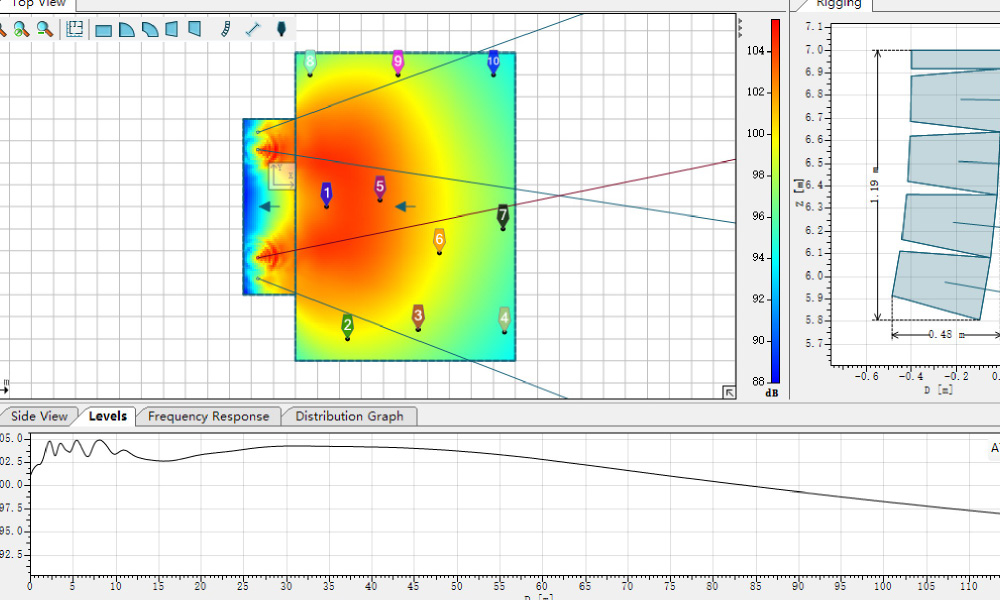Toggle the grid ruler display icon
This screenshot has height=600, width=1000.
click(75, 29)
